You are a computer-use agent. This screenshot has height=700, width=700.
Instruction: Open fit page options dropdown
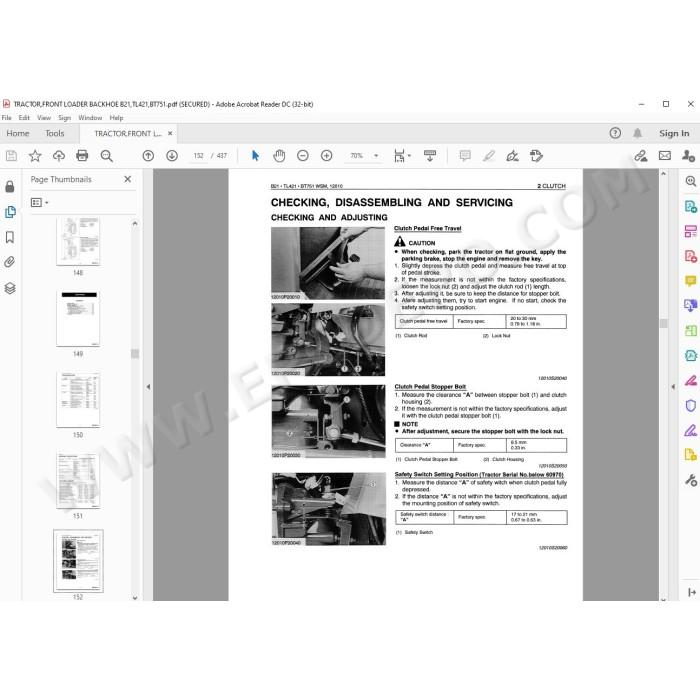tap(402, 156)
